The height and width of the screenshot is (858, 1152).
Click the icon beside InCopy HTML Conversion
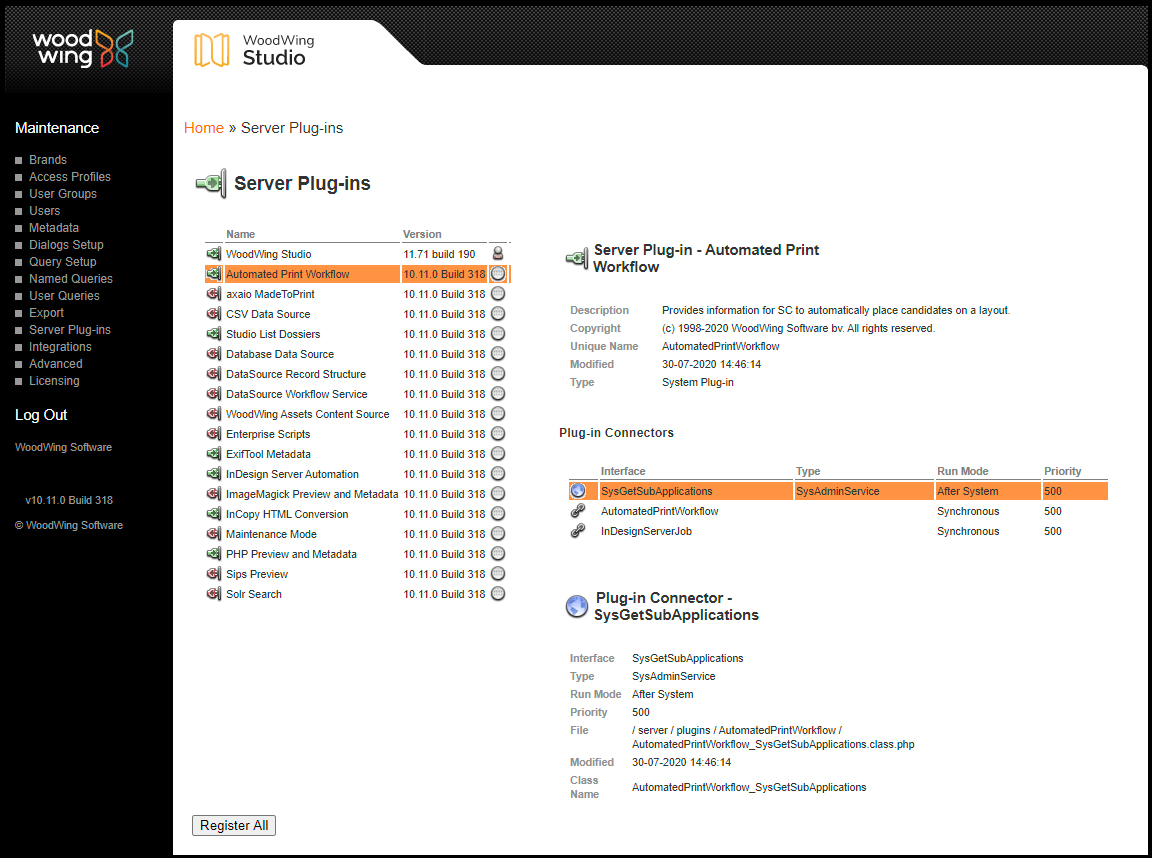pyautogui.click(x=214, y=513)
